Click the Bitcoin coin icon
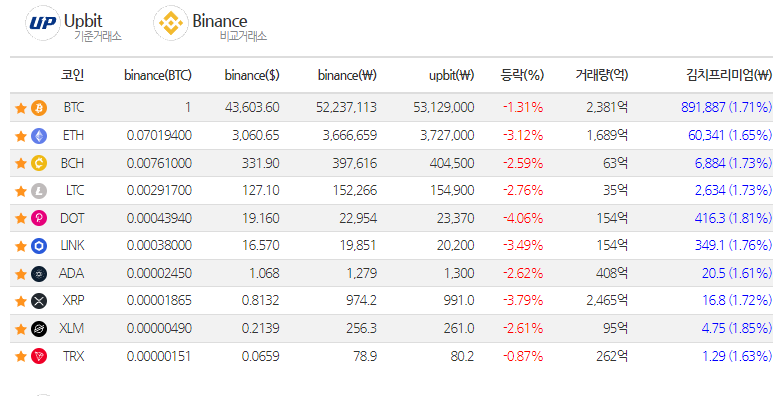 (39, 108)
